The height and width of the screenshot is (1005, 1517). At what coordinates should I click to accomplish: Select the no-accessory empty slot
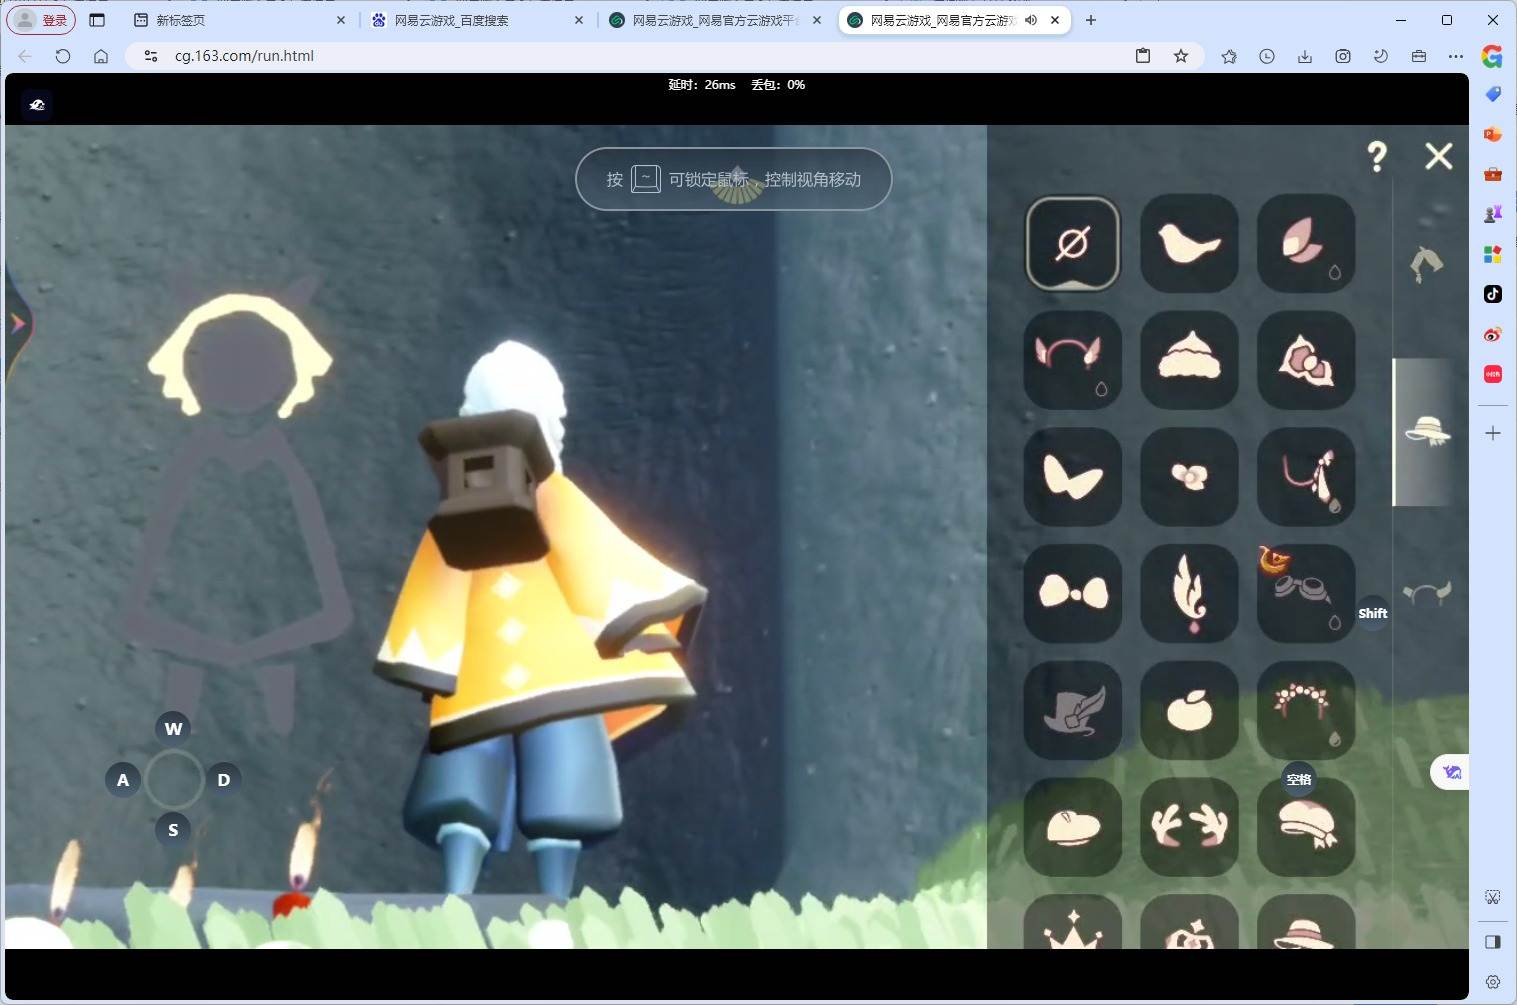click(1072, 243)
